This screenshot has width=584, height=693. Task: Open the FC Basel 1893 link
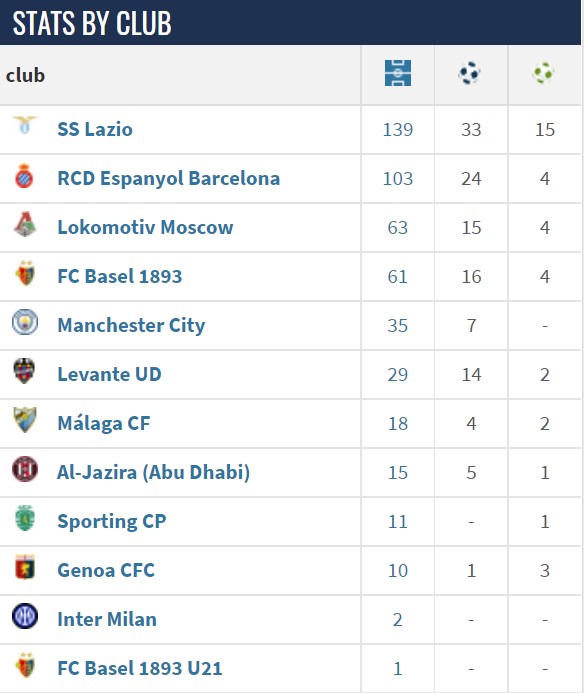tap(120, 276)
